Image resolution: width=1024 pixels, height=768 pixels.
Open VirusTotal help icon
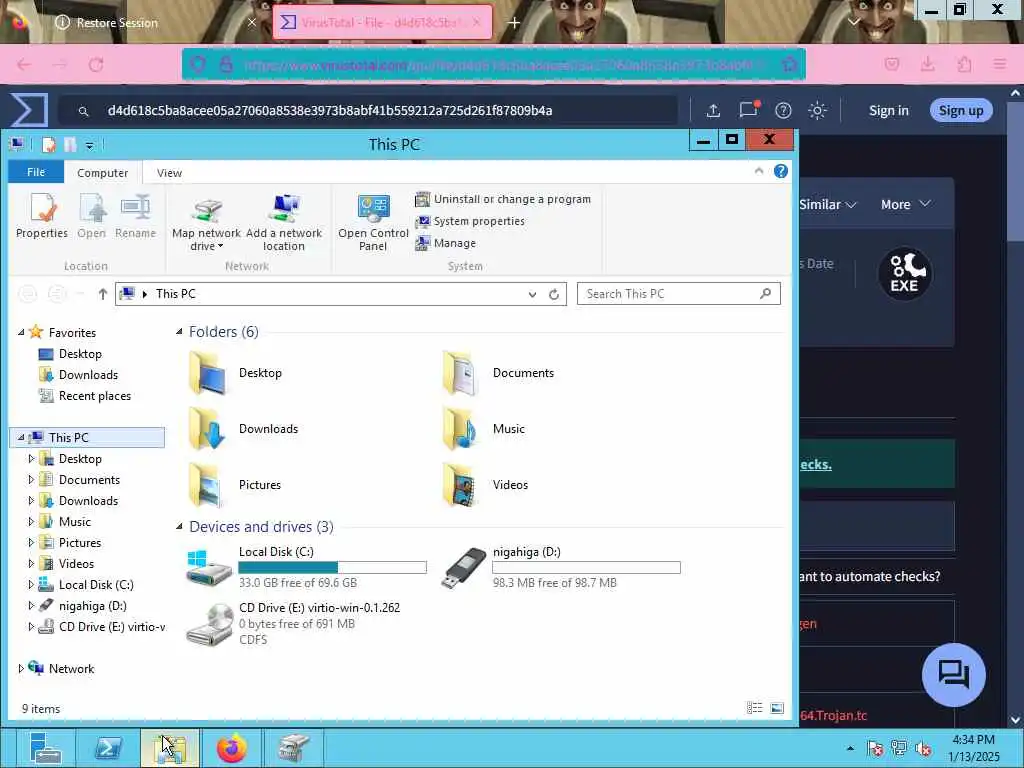pyautogui.click(x=783, y=110)
